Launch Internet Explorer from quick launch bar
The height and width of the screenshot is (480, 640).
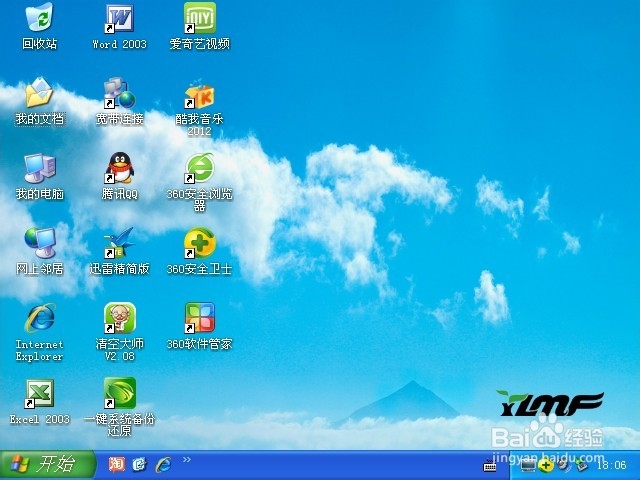coord(164,464)
